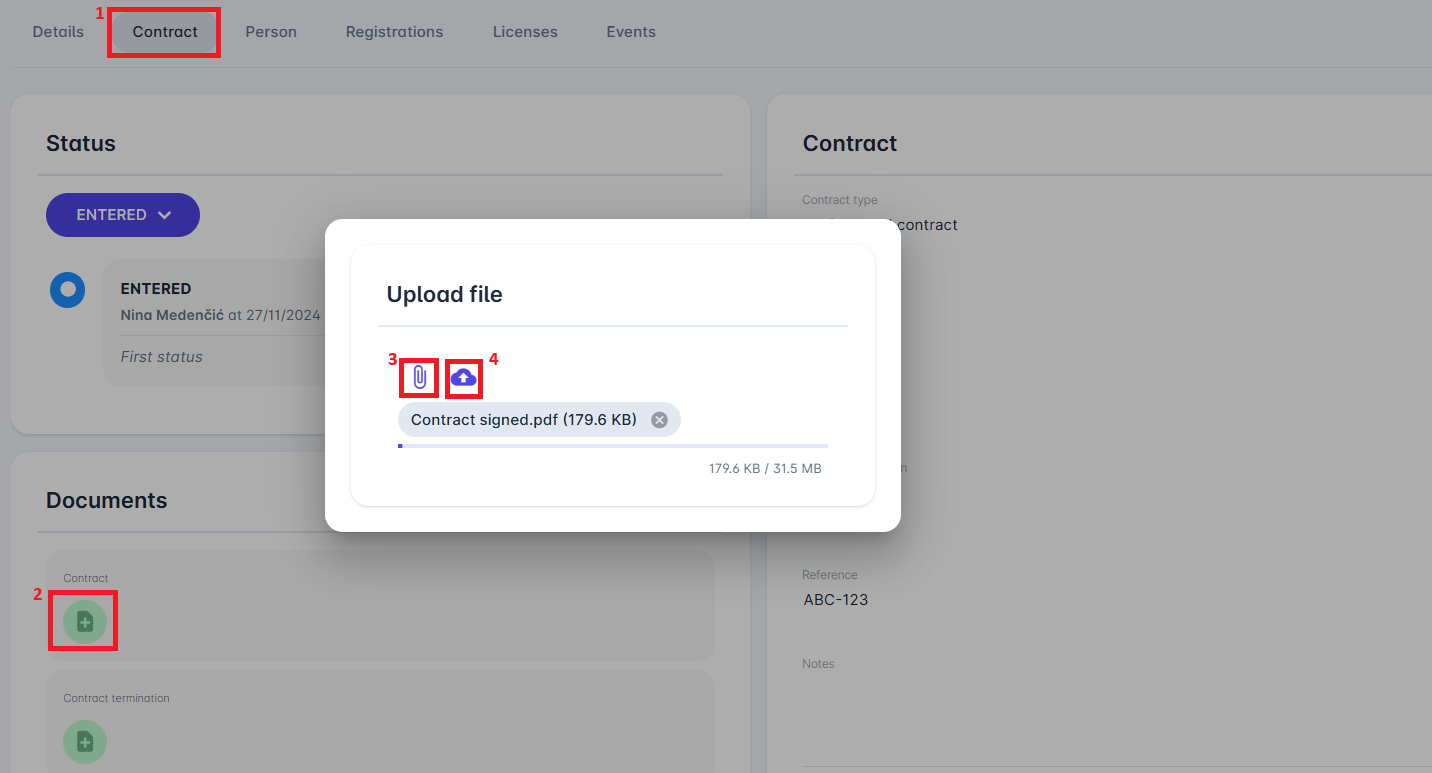This screenshot has width=1432, height=773.
Task: Click the Contract signed.pdf file chip
Action: [523, 420]
